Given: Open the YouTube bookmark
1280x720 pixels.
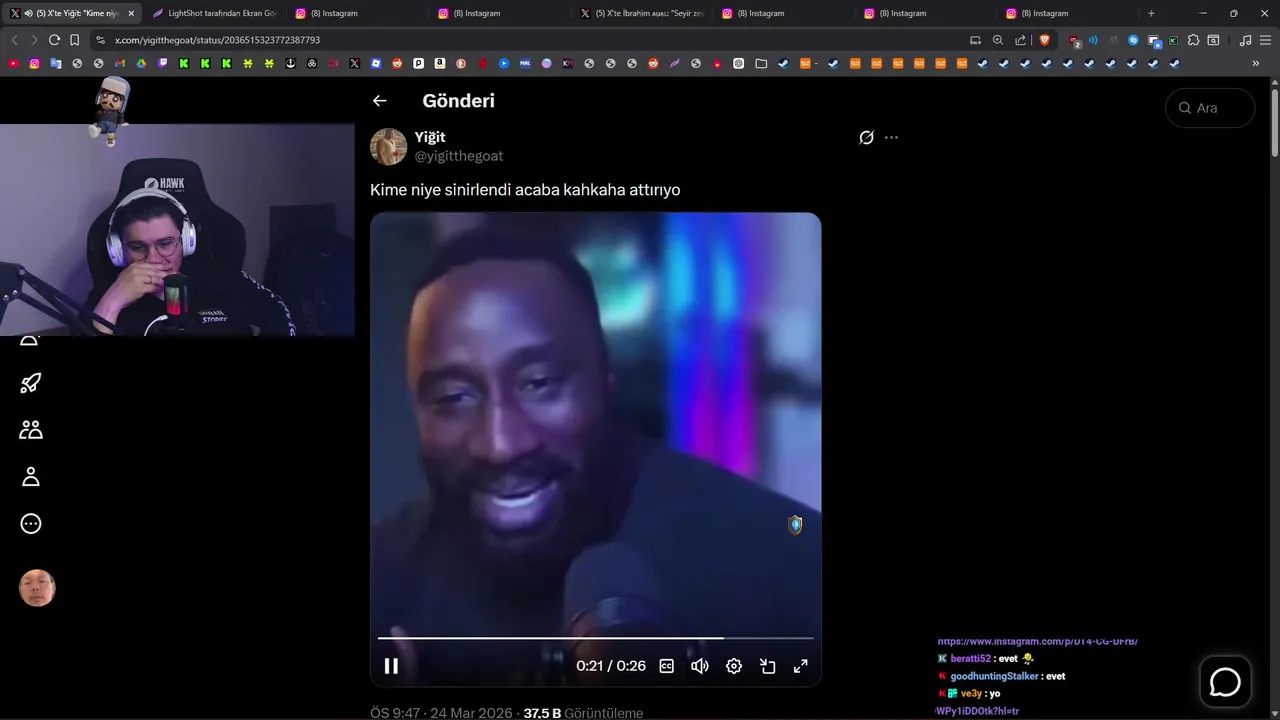Looking at the screenshot, I should tap(13, 63).
